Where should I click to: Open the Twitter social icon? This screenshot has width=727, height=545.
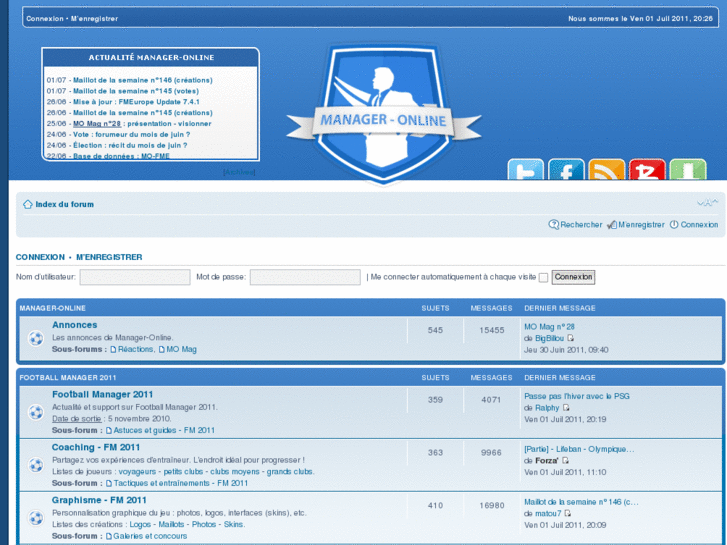click(x=525, y=169)
